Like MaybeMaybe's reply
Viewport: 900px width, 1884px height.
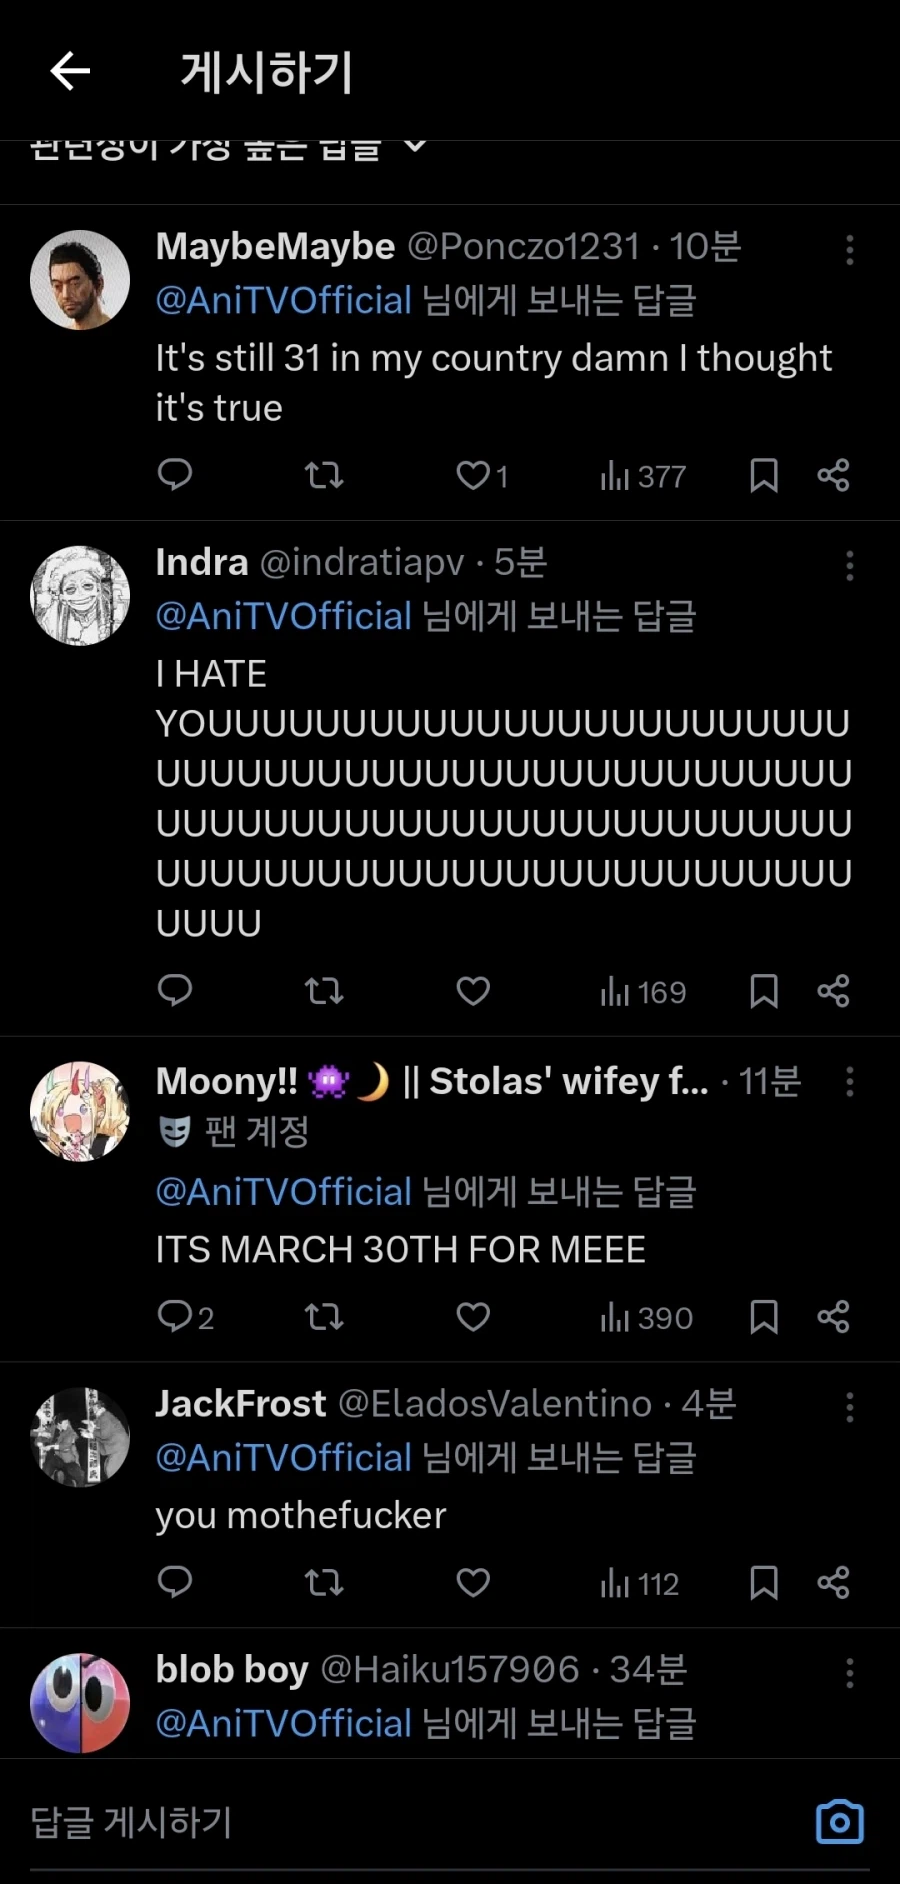[472, 475]
